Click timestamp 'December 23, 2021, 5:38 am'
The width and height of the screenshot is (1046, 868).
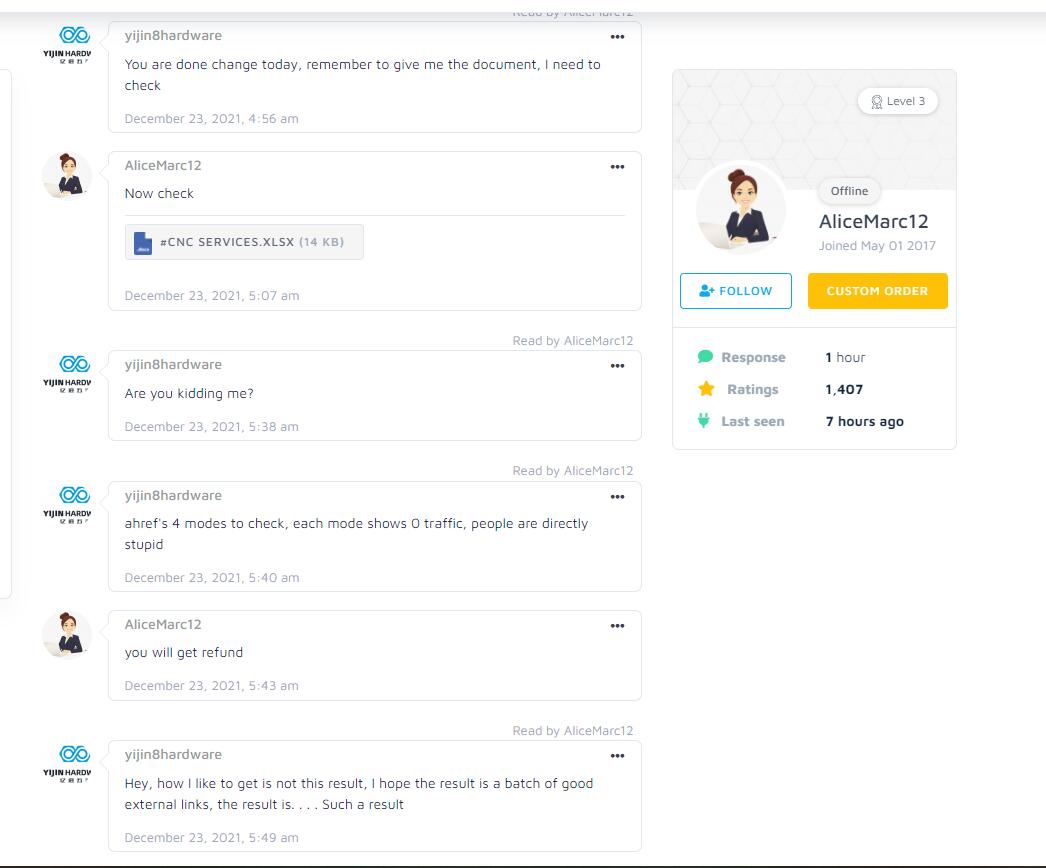click(x=211, y=426)
